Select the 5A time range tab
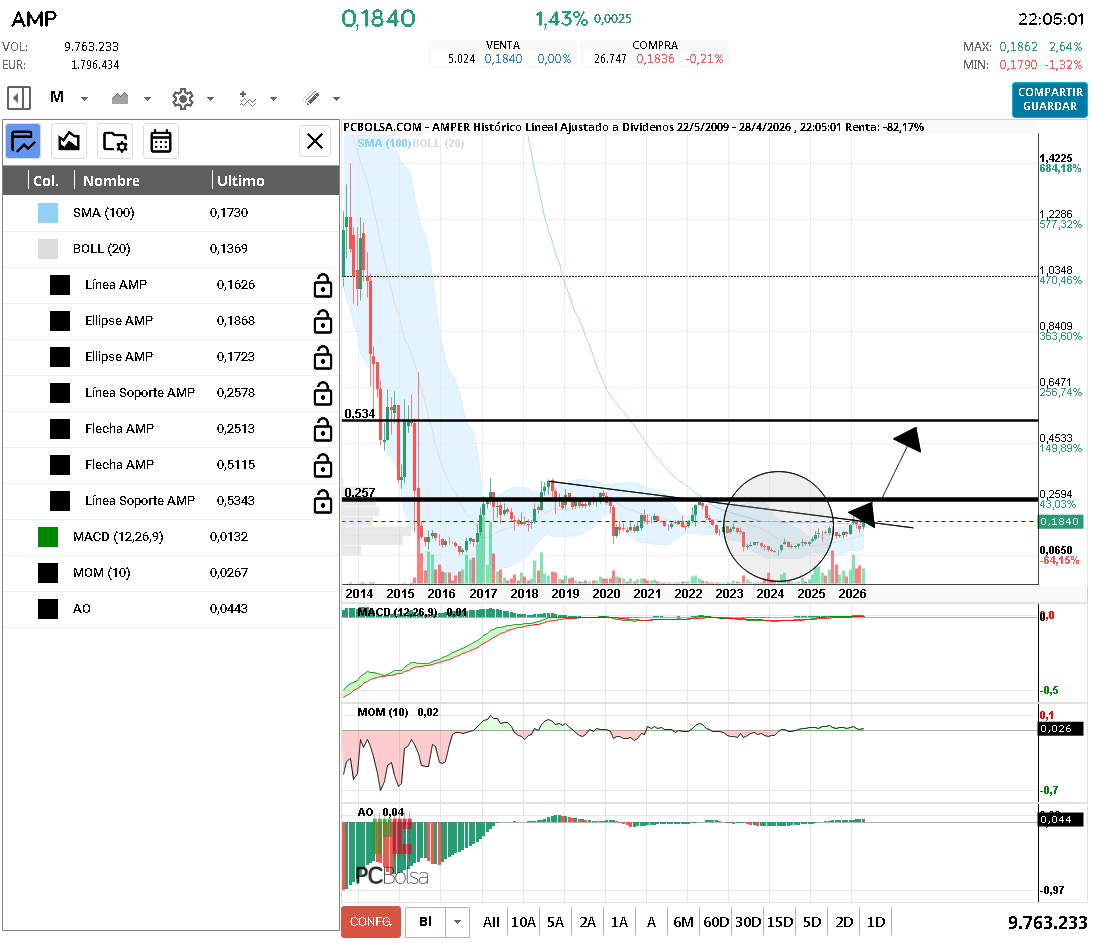 coord(555,922)
